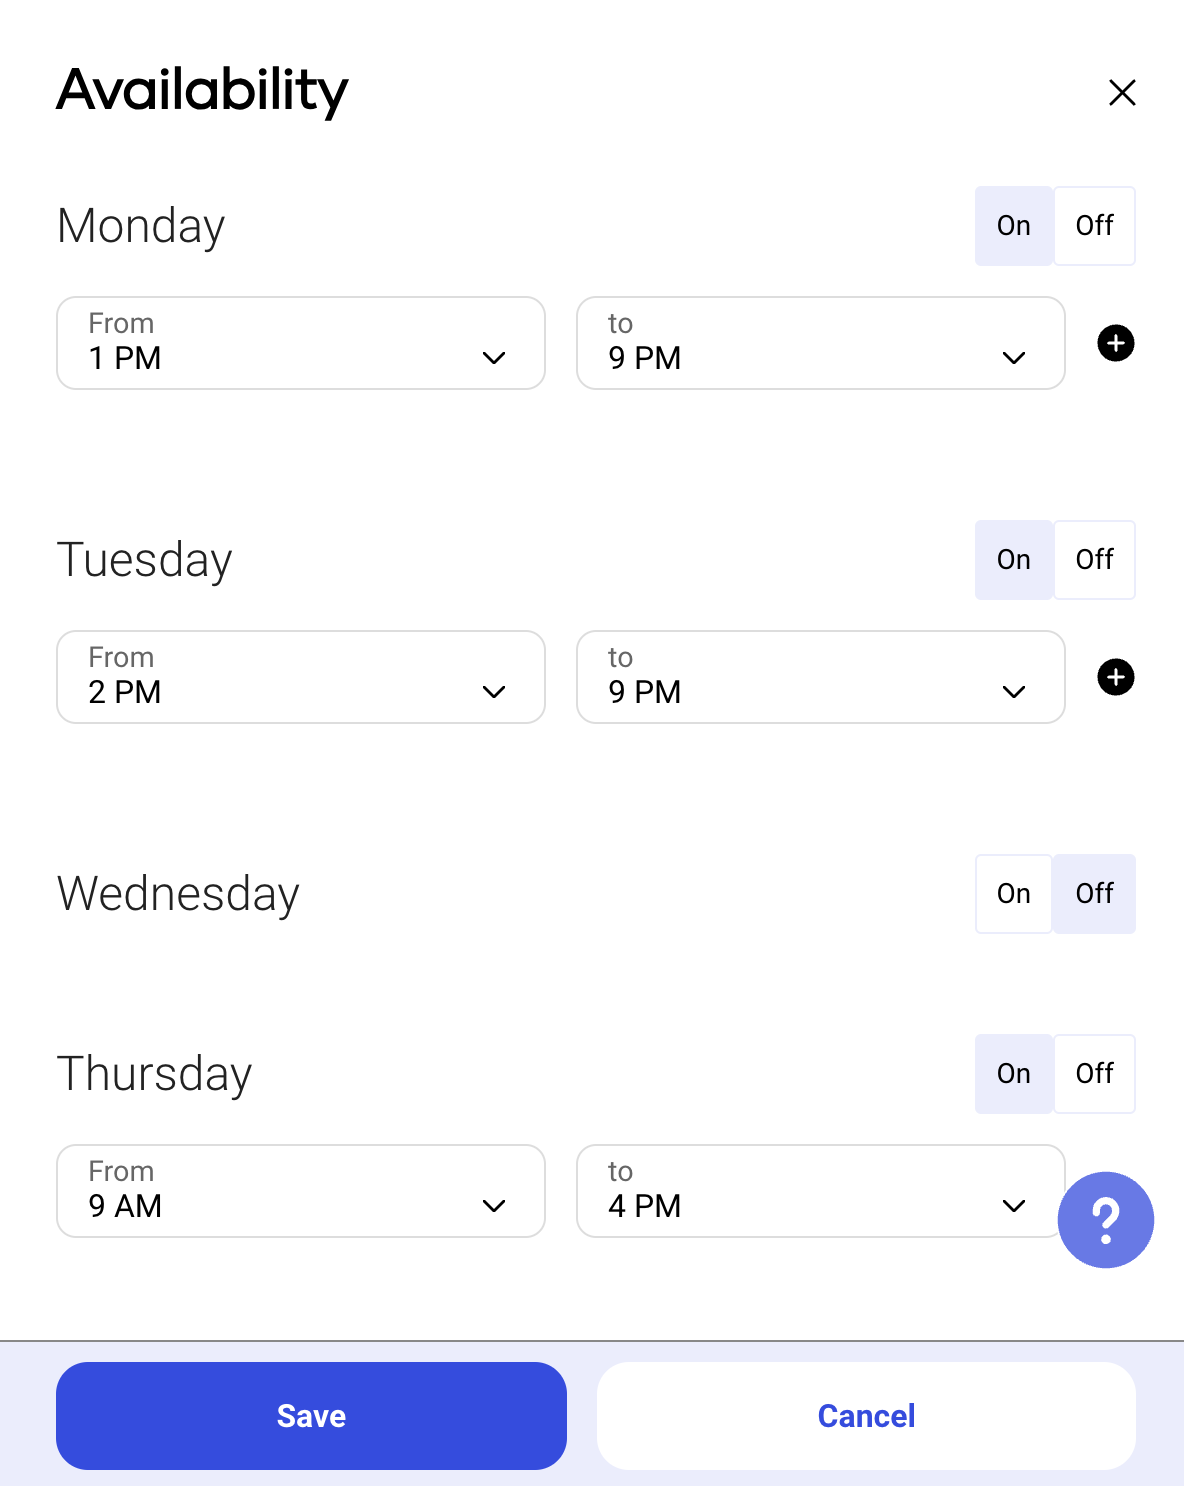Turn Thursday availability off
The height and width of the screenshot is (1486, 1184).
click(x=1094, y=1074)
